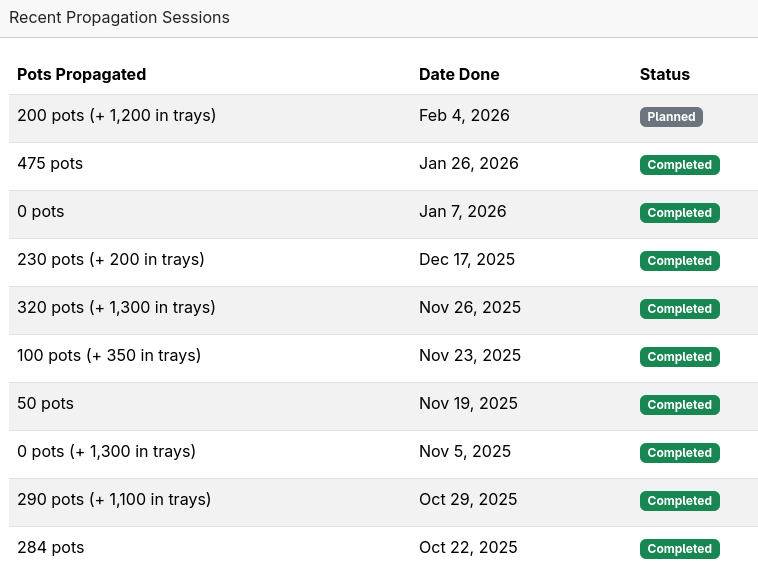Click the Completed badge for Dec 17, 2025

point(679,261)
